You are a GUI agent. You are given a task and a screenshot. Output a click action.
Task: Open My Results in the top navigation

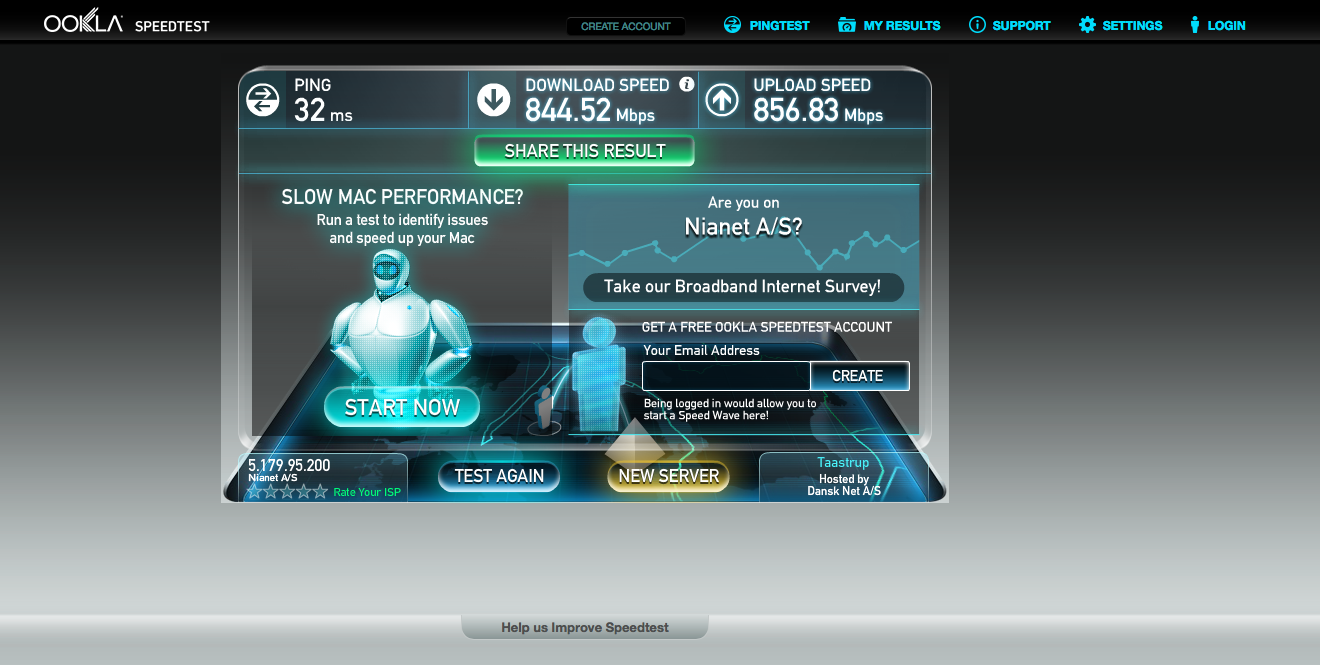click(x=889, y=25)
